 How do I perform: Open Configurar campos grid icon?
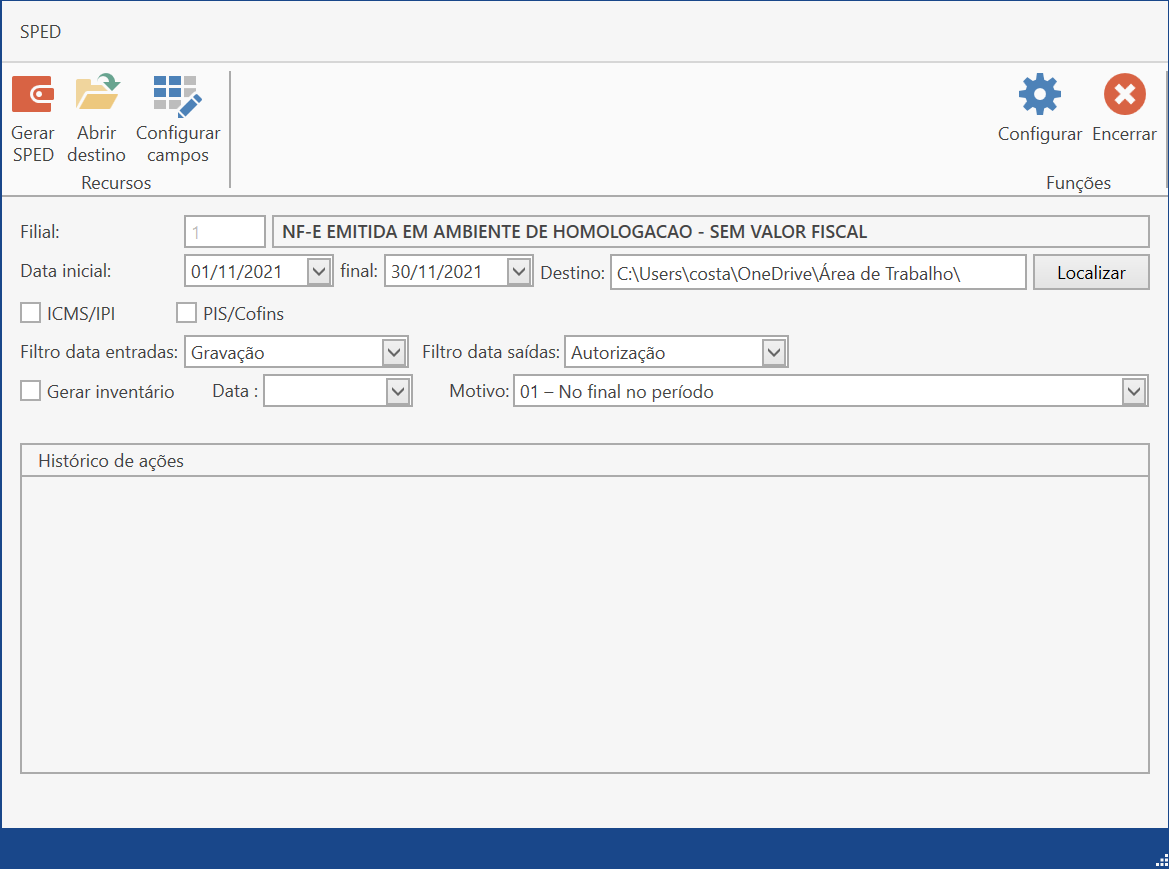(x=177, y=95)
